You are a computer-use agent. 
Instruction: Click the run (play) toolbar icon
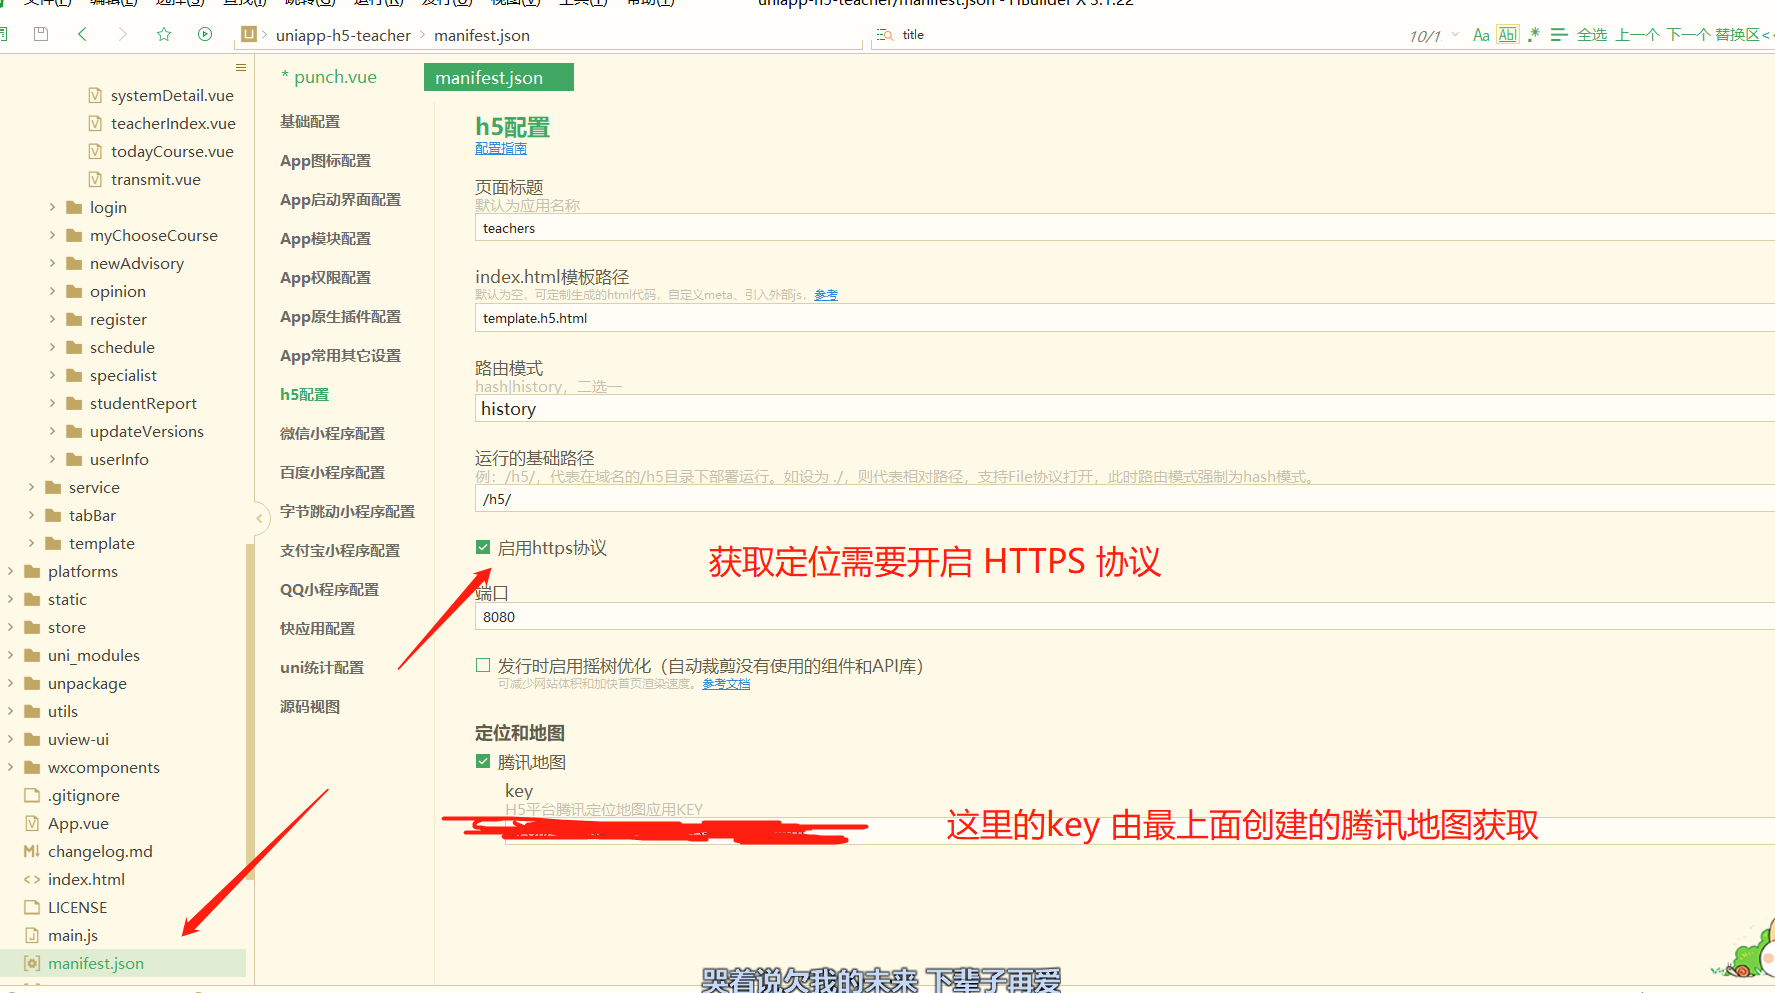(205, 34)
